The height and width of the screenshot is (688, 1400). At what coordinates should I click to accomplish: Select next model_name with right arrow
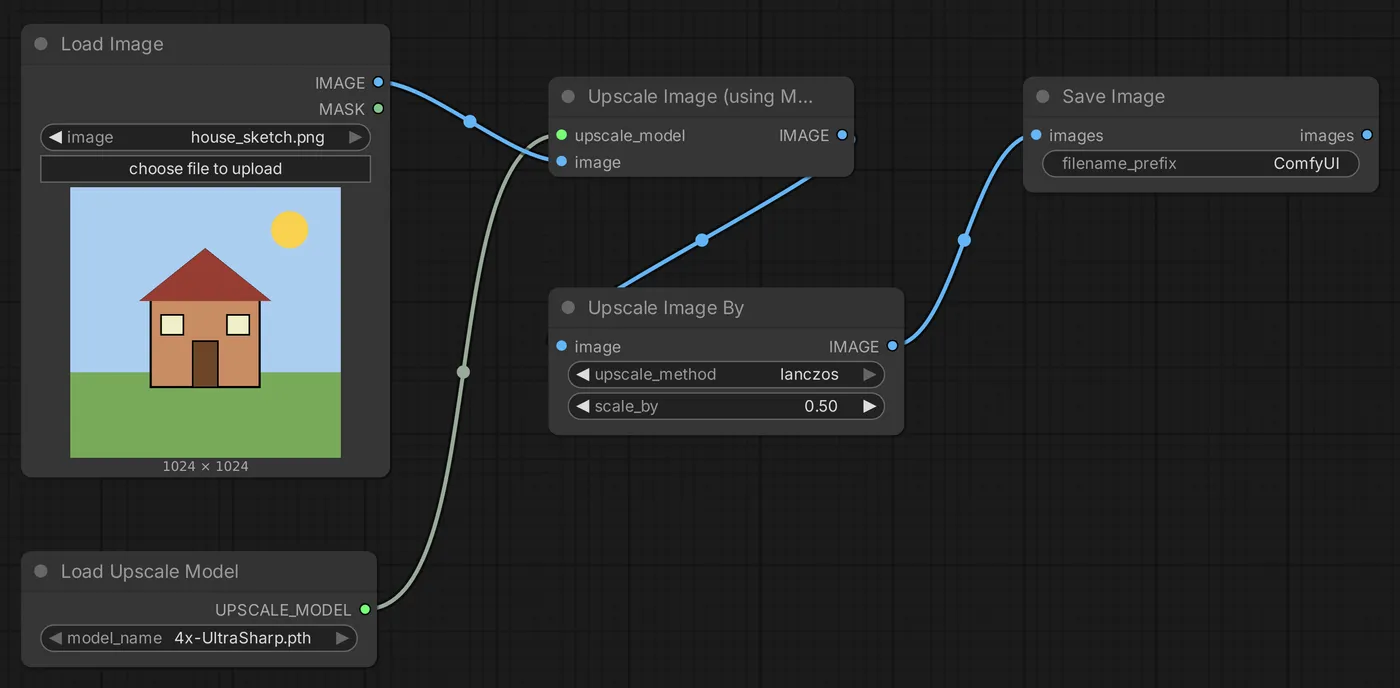(343, 638)
